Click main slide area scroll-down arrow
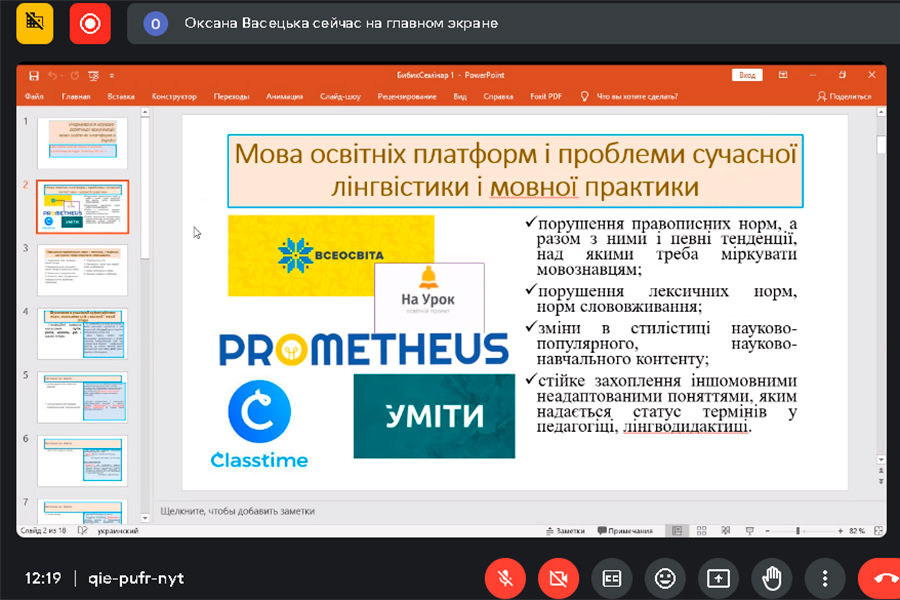This screenshot has width=900, height=600. [x=881, y=460]
